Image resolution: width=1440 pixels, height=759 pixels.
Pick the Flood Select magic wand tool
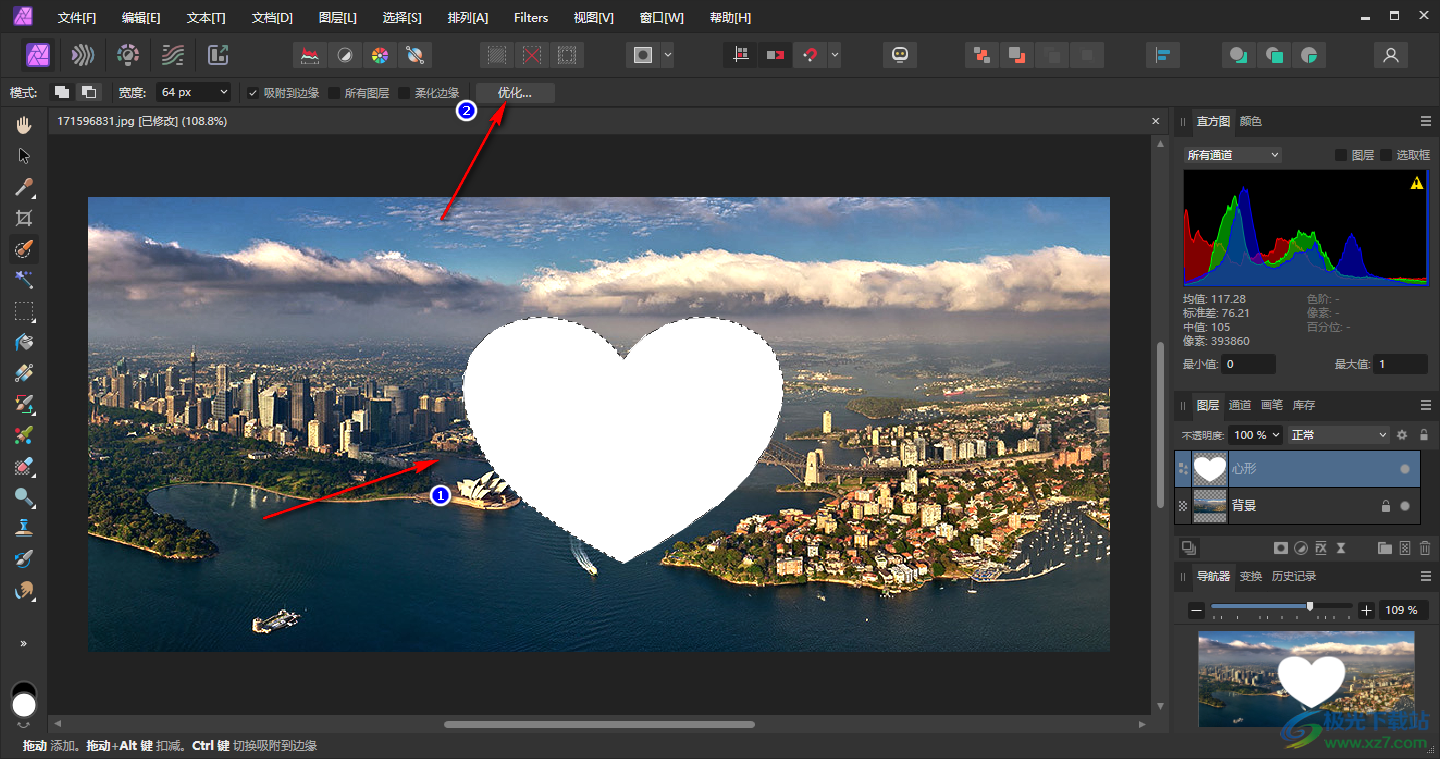point(24,280)
